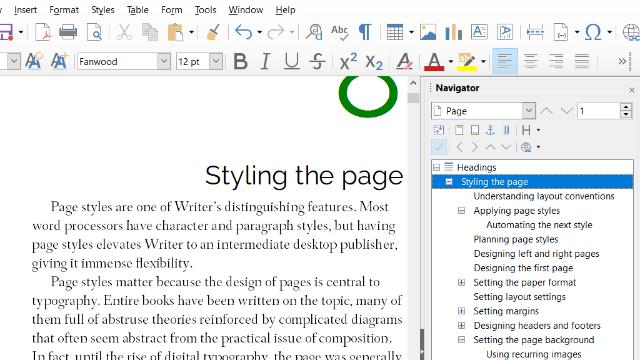Close the Navigator panel
Screen dimensions: 640x360
tap(631, 90)
